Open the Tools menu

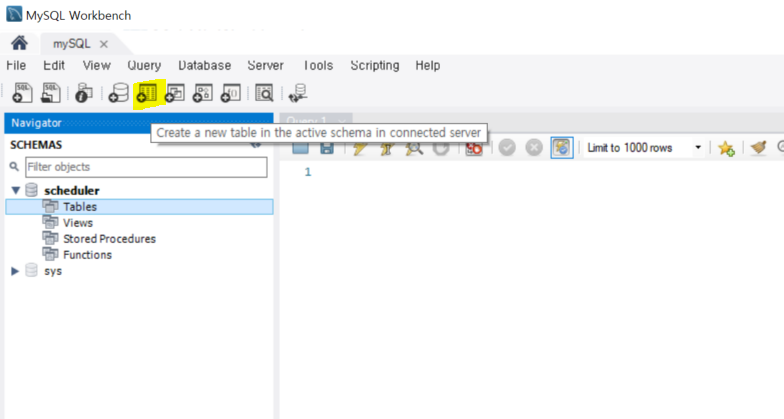point(318,66)
